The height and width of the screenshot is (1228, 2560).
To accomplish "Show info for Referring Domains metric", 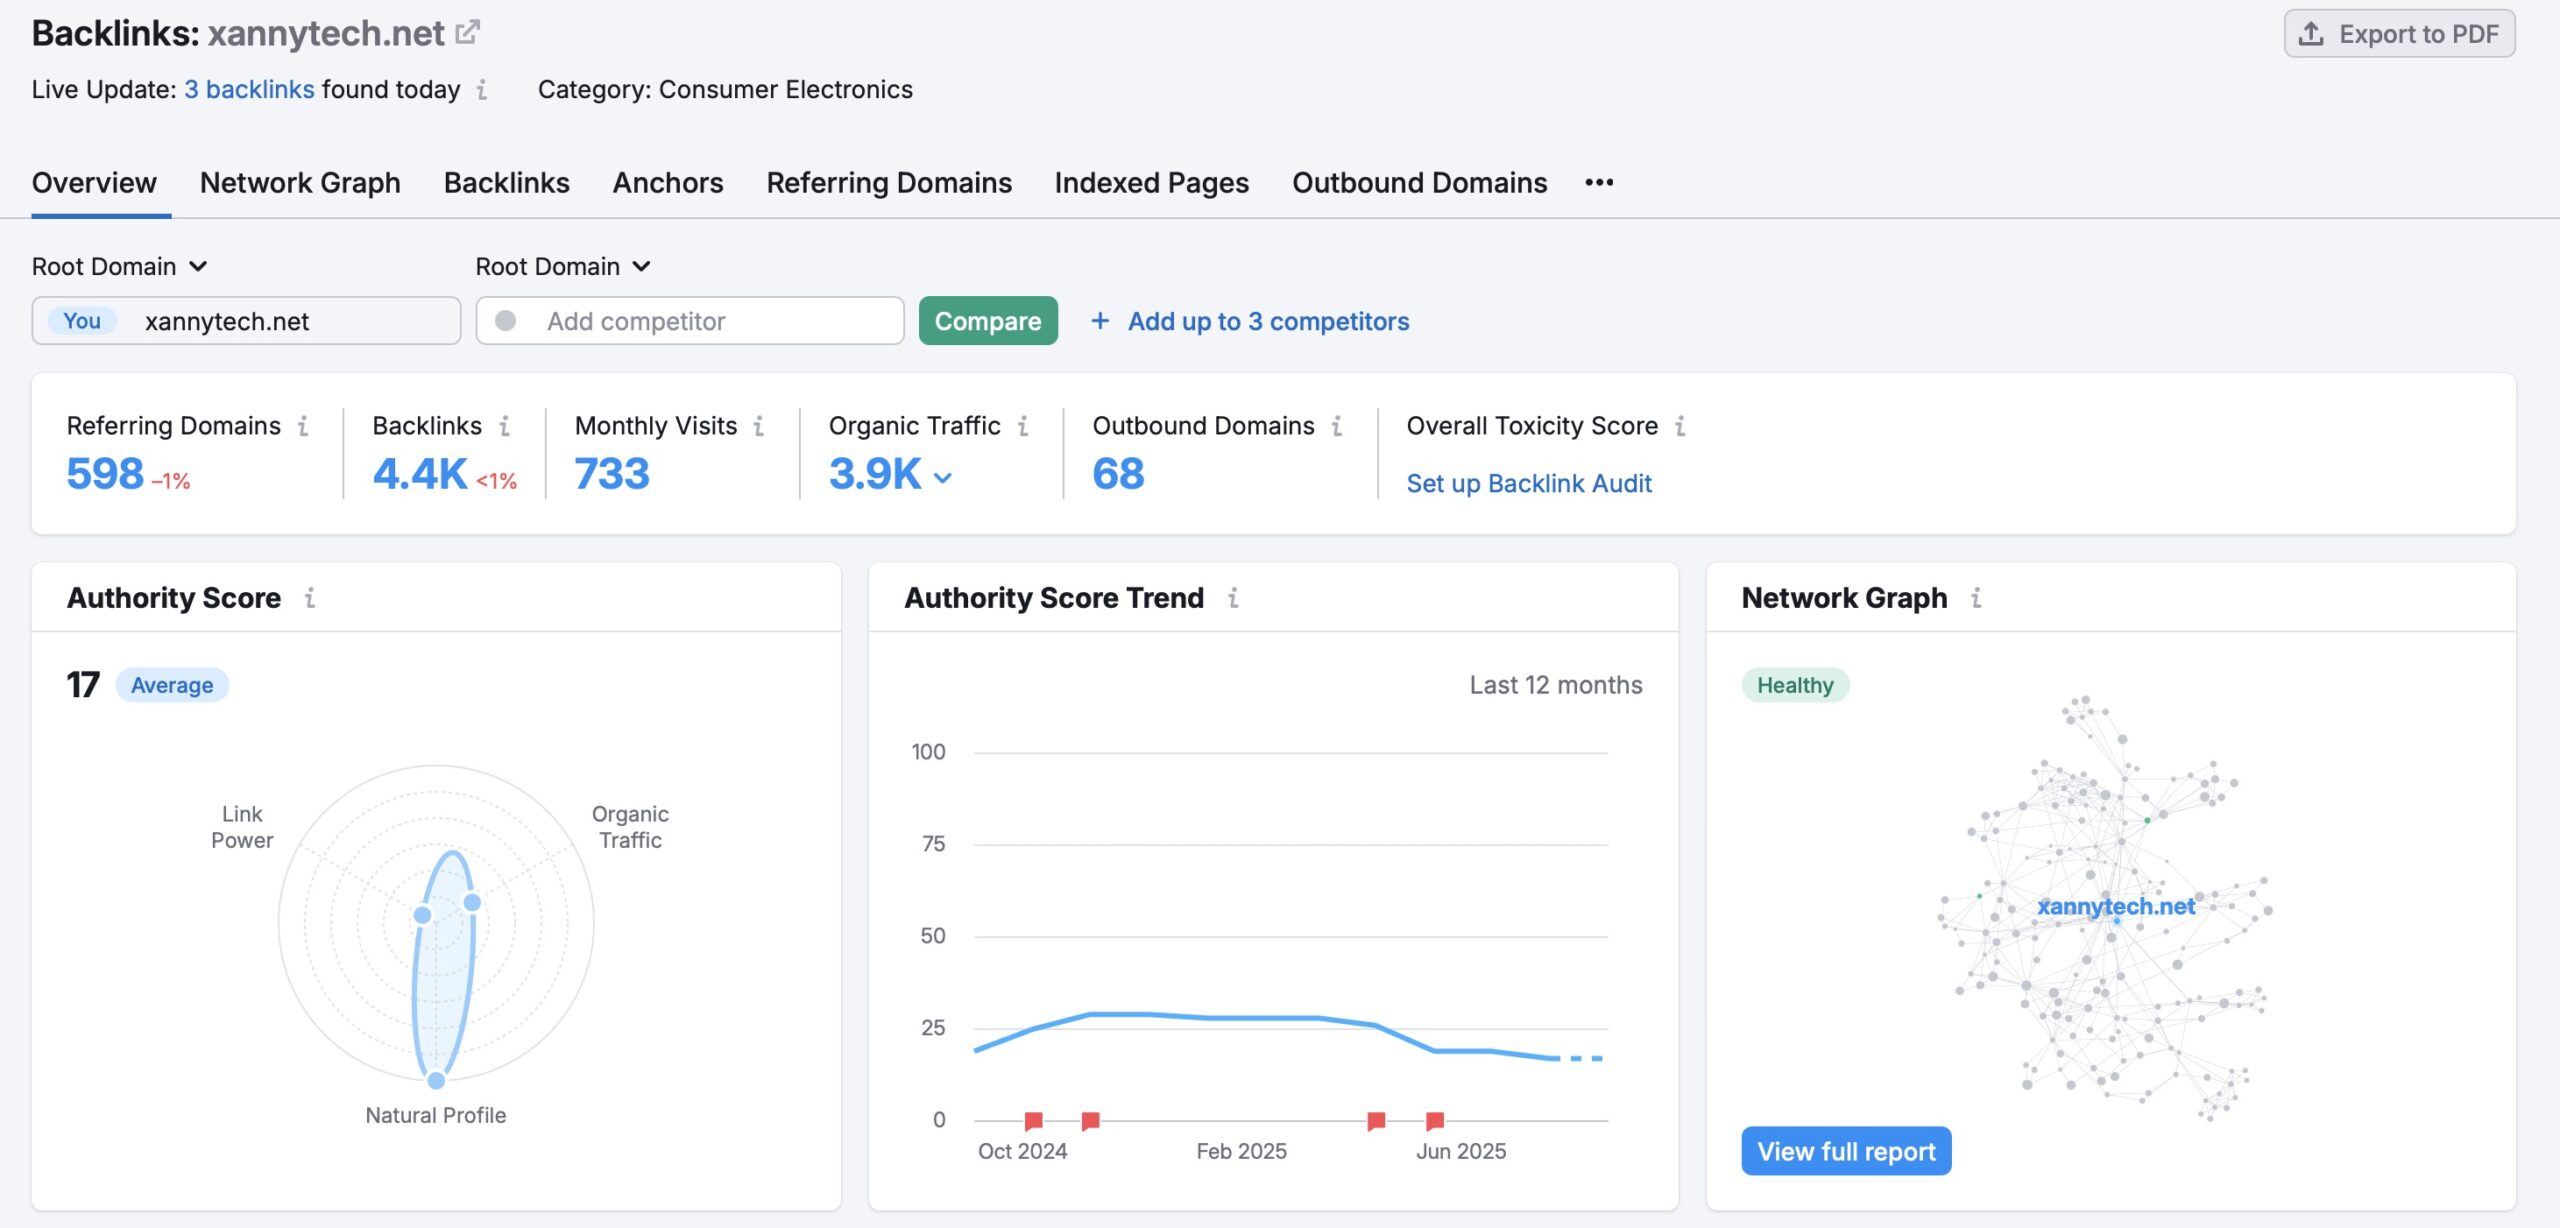I will point(303,426).
